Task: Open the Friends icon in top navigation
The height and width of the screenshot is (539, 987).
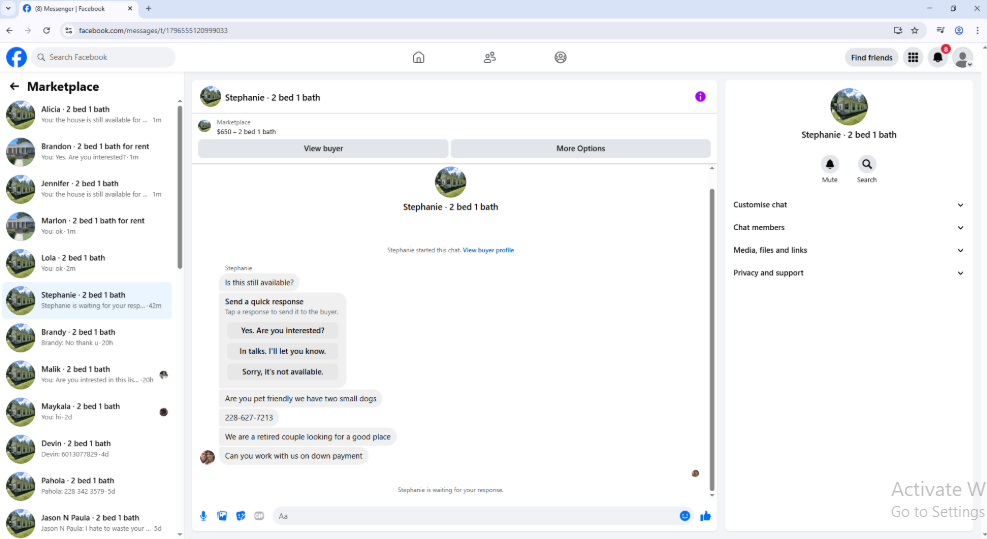Action: tap(490, 57)
